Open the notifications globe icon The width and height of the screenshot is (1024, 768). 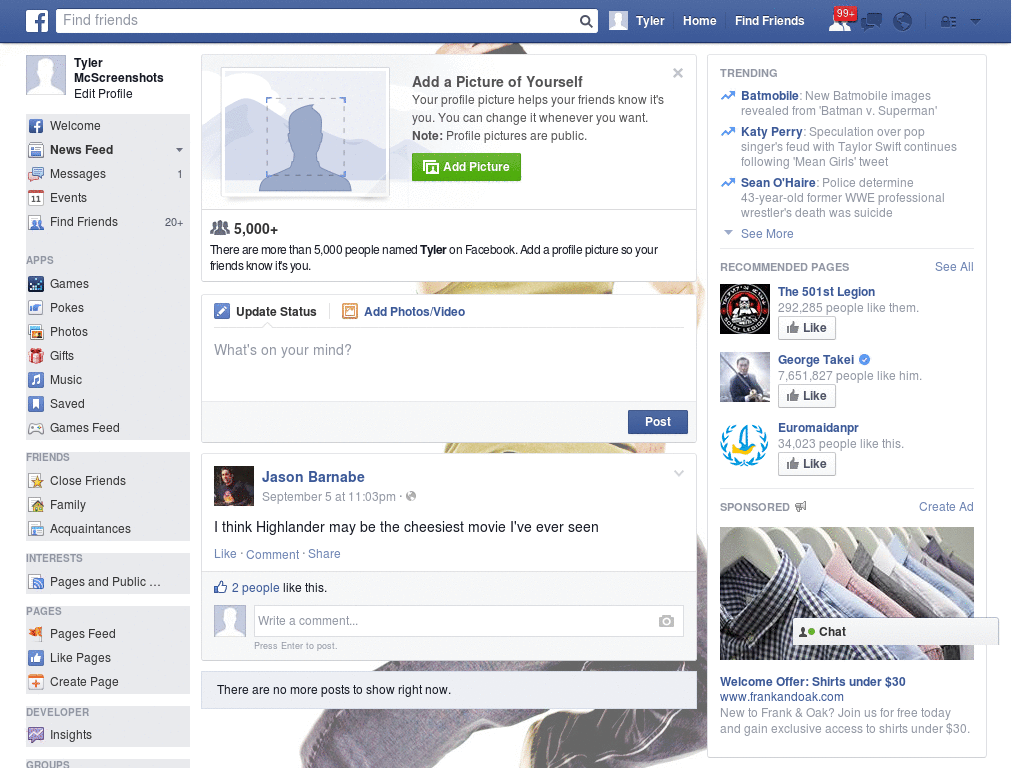coord(903,22)
